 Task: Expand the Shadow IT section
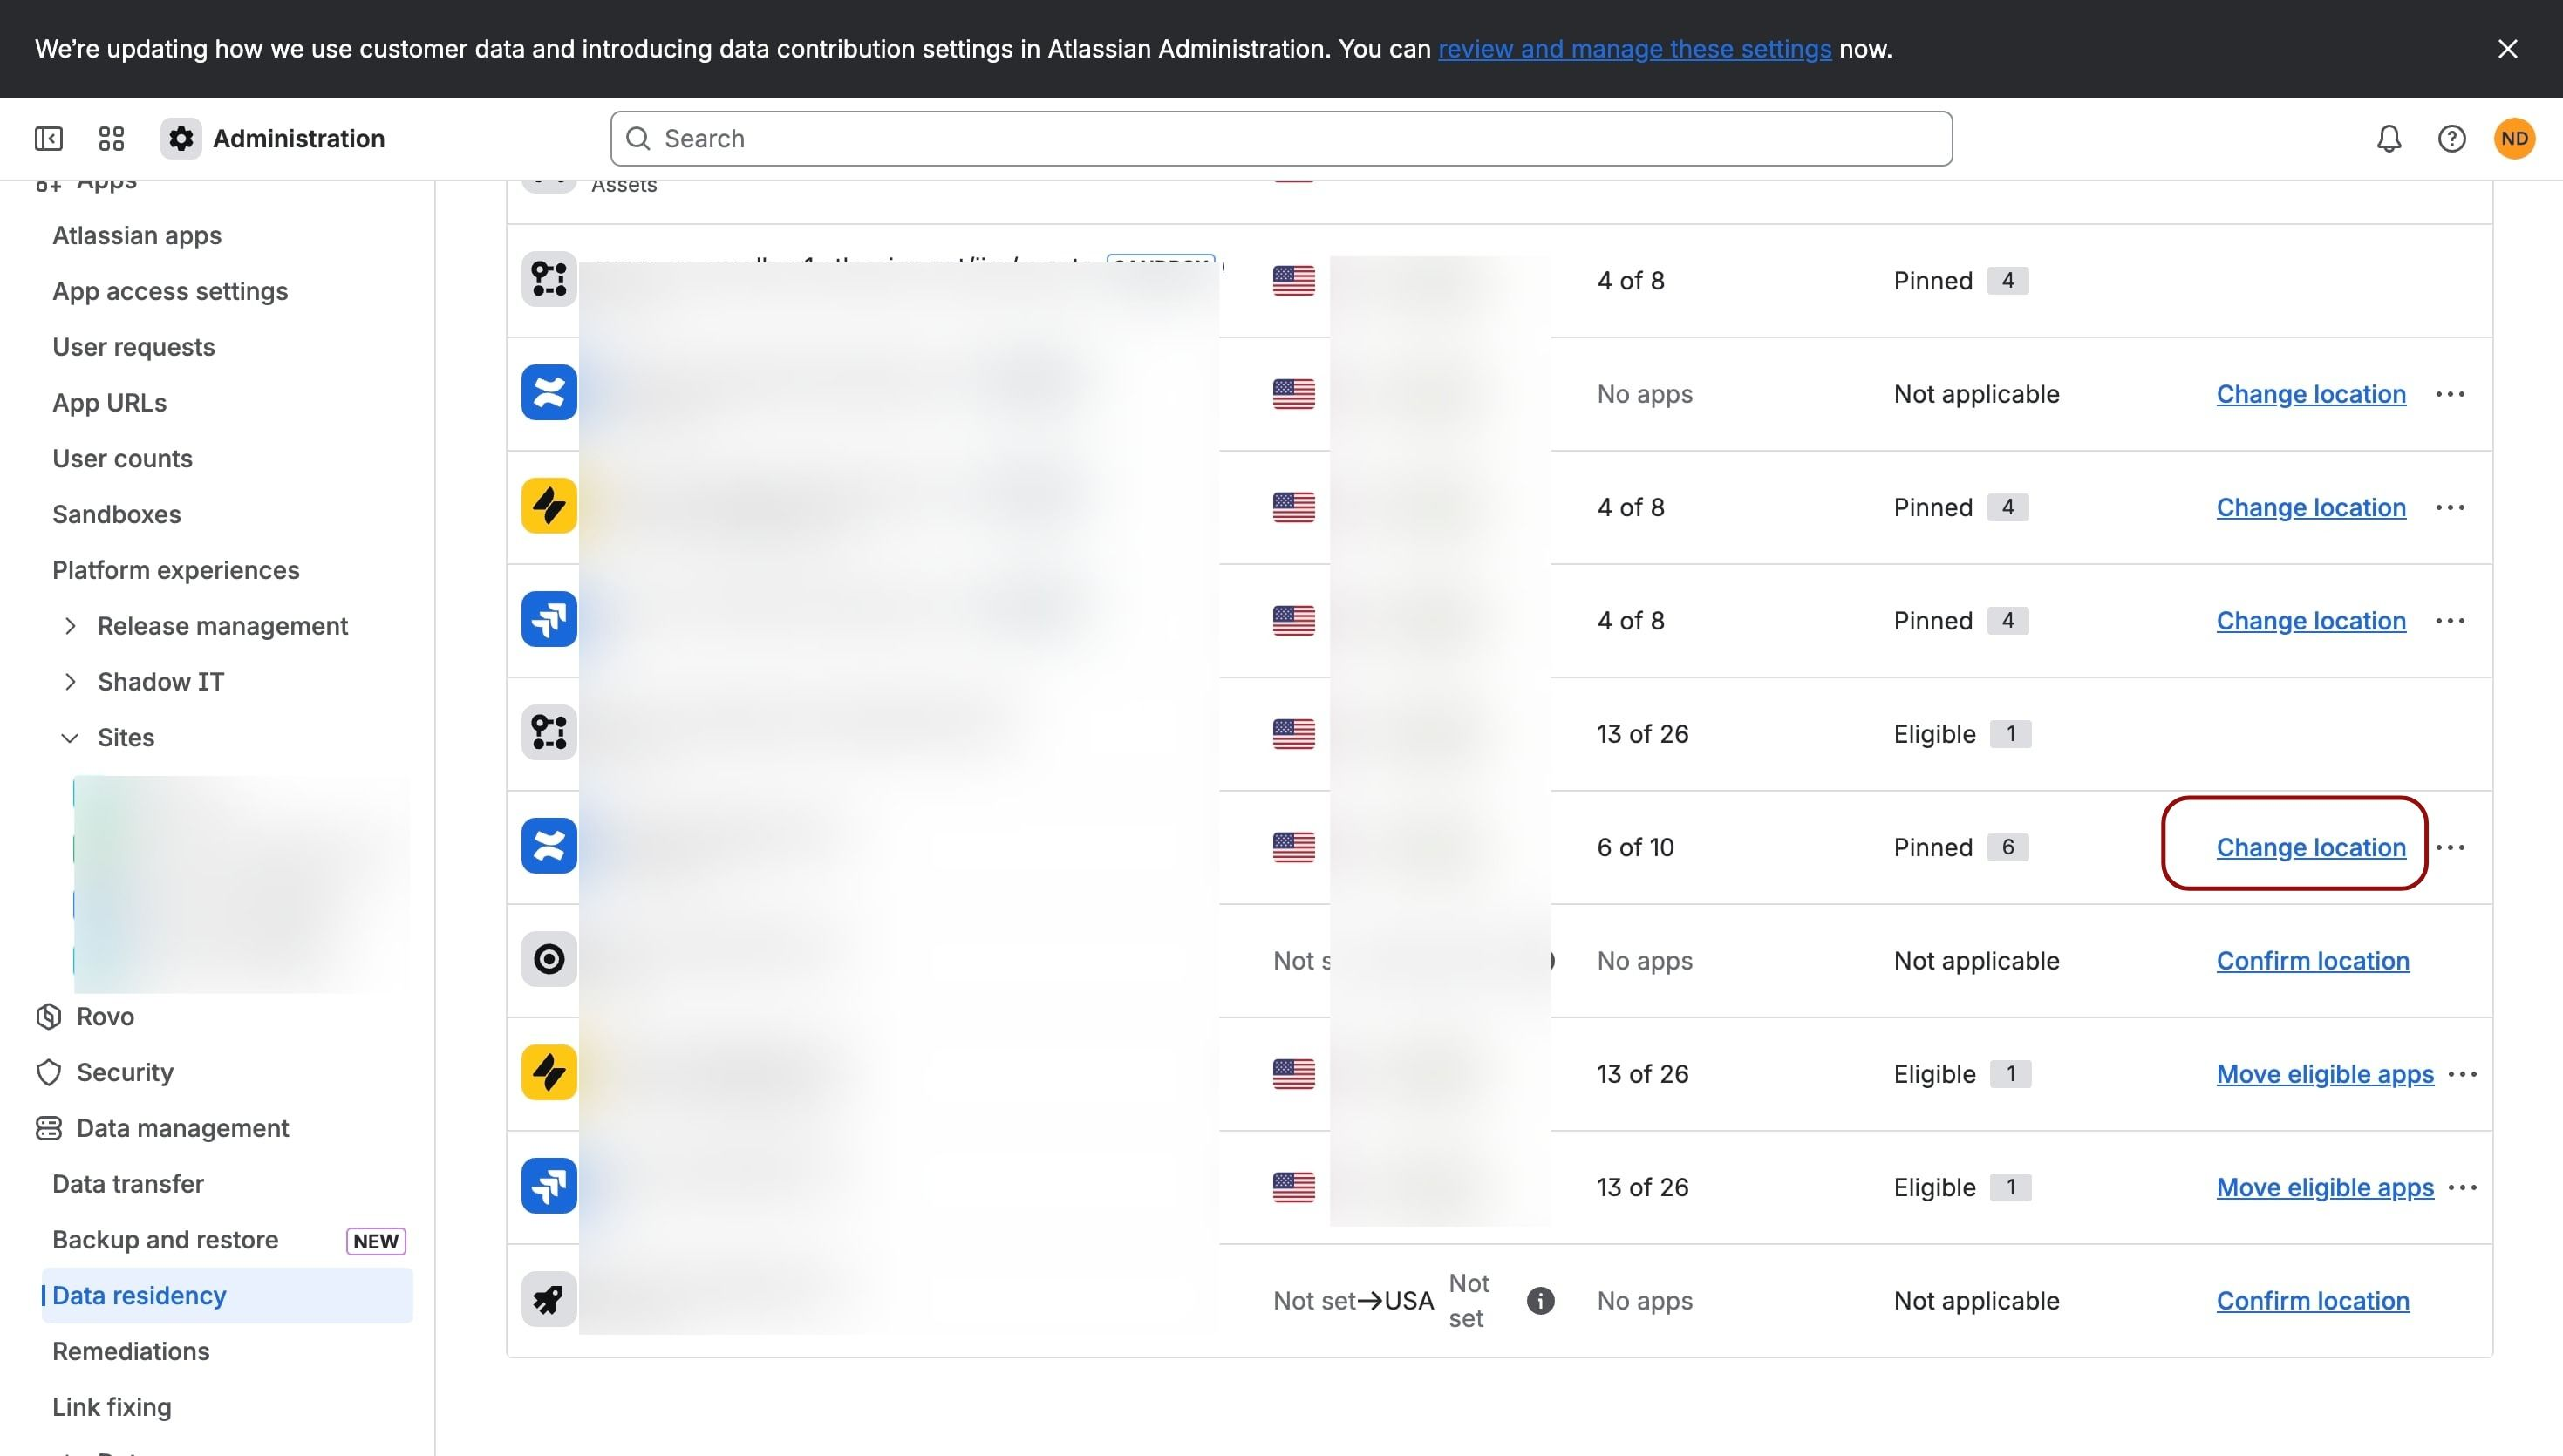[70, 682]
